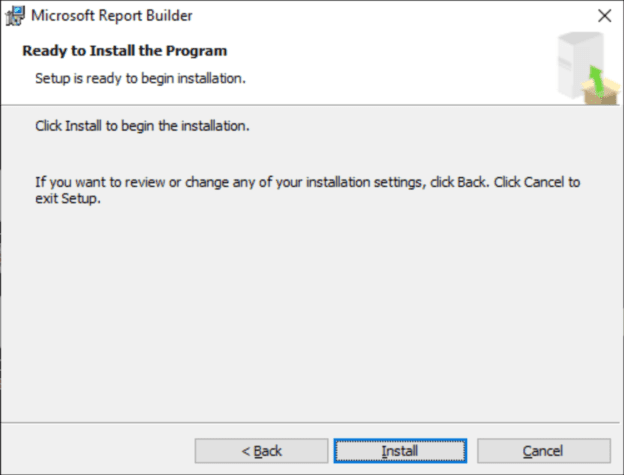
Task: Click 'Click Install to begin the installation' text
Action: pos(142,127)
